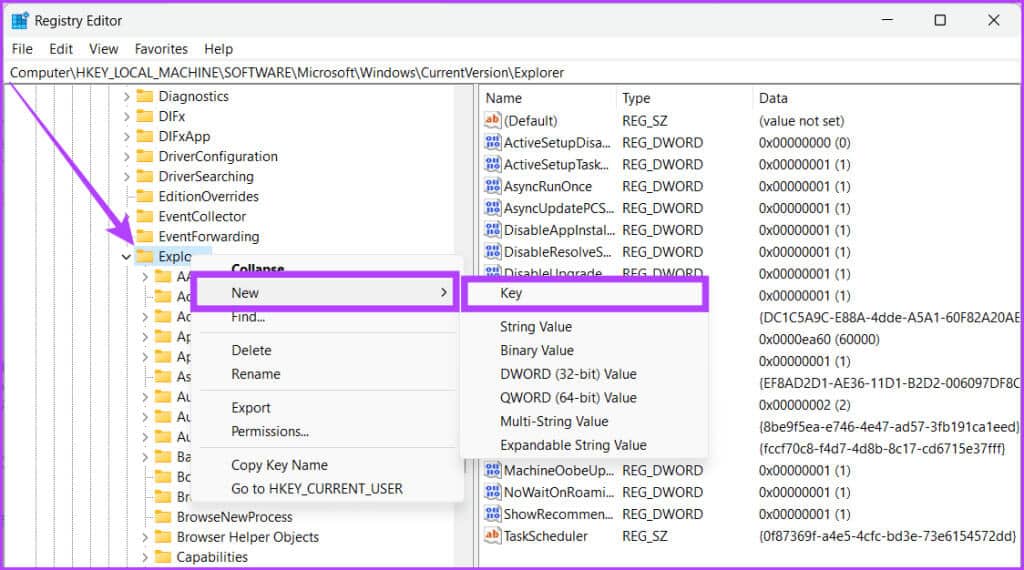The width and height of the screenshot is (1024, 570).
Task: Click the DisableResolveS... DWORD value icon
Action: click(x=492, y=252)
